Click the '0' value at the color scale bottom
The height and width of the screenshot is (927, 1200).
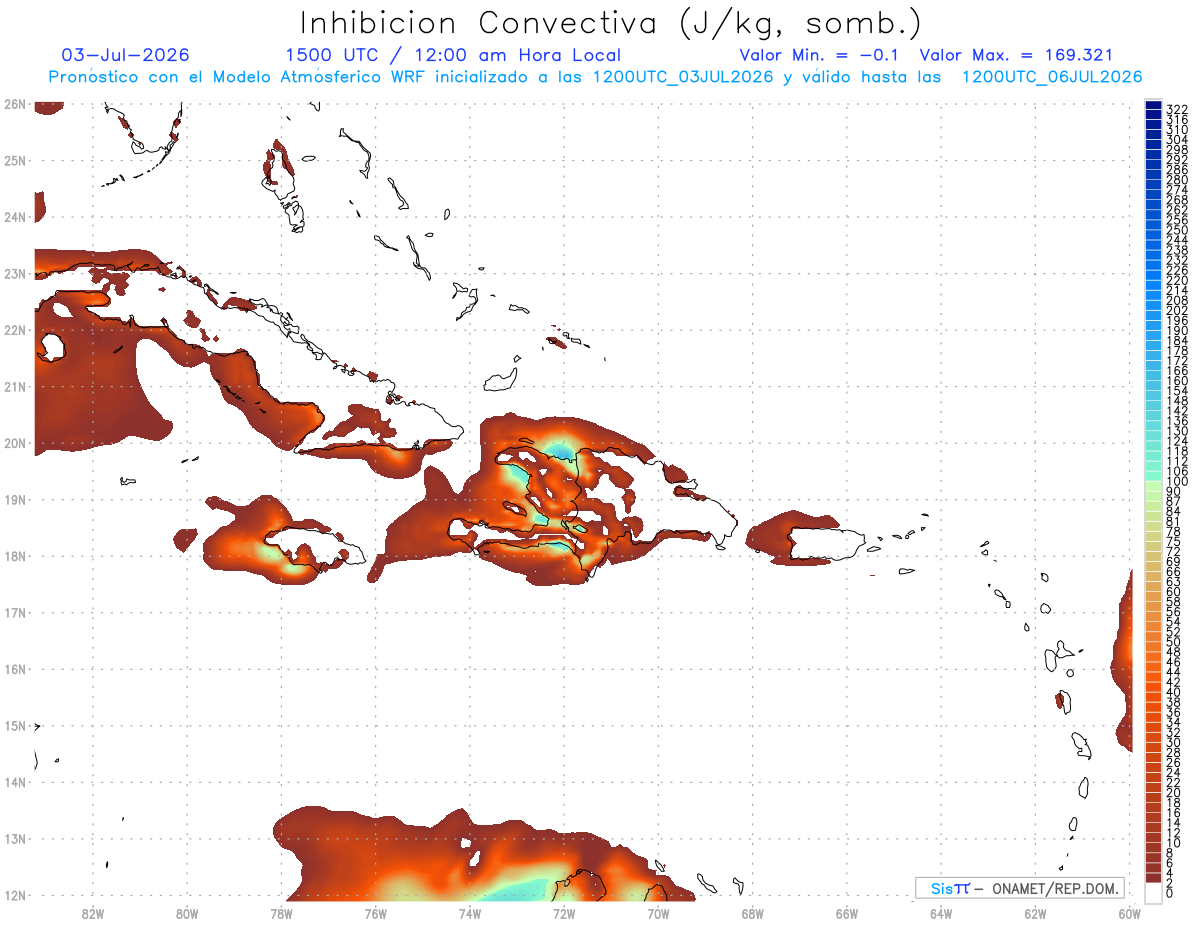tap(1170, 893)
